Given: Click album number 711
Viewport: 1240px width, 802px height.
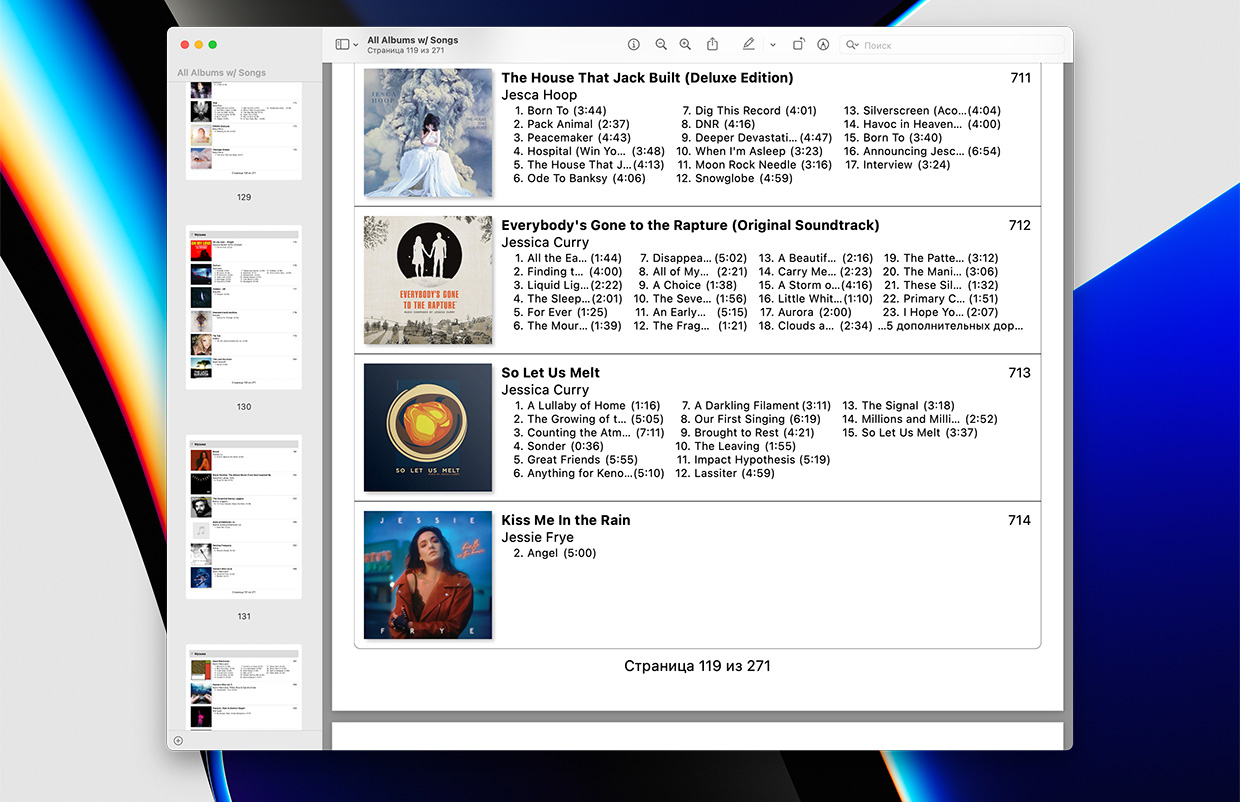Looking at the screenshot, I should pos(1020,78).
